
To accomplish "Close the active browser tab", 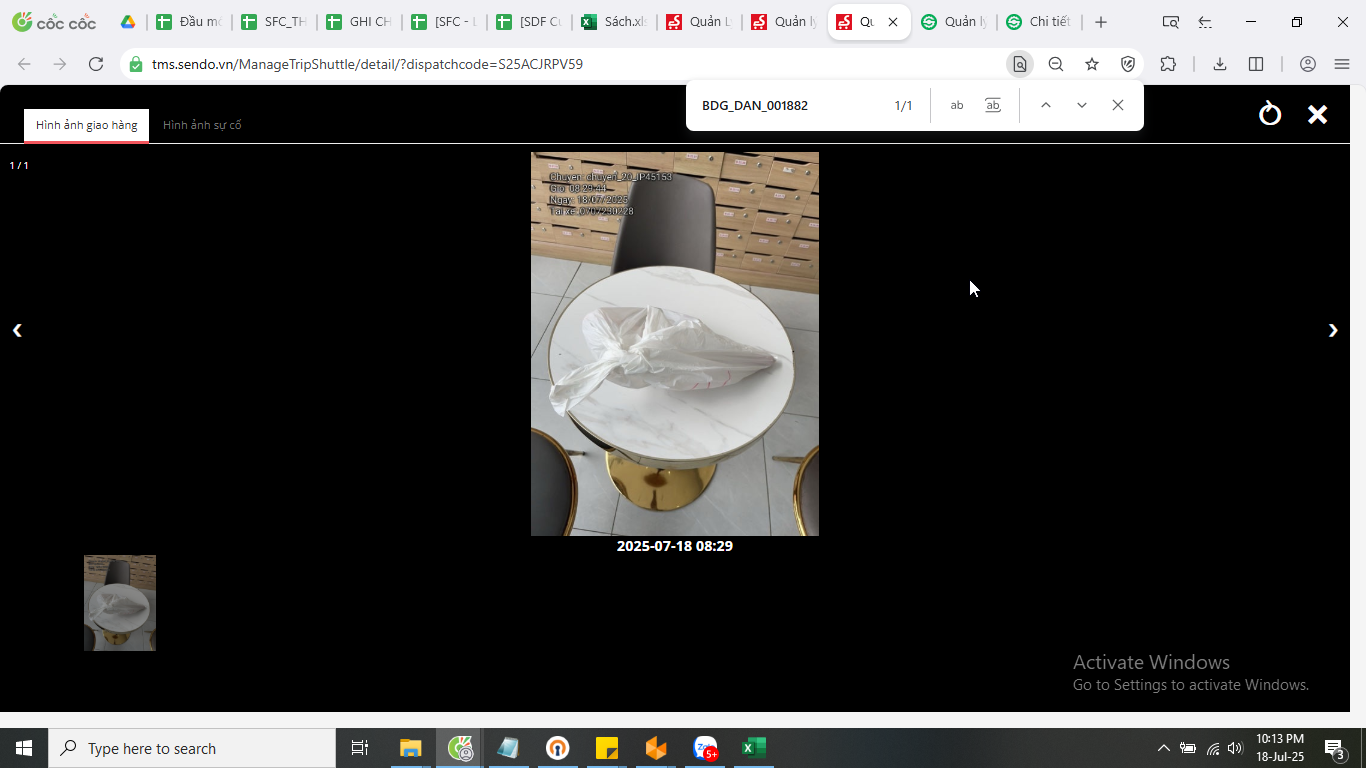I will tap(893, 22).
